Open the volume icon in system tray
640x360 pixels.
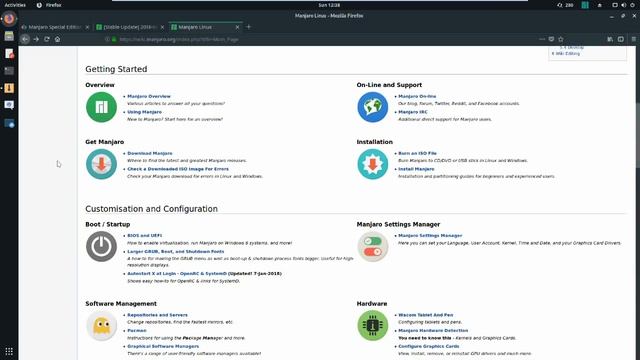click(624, 5)
